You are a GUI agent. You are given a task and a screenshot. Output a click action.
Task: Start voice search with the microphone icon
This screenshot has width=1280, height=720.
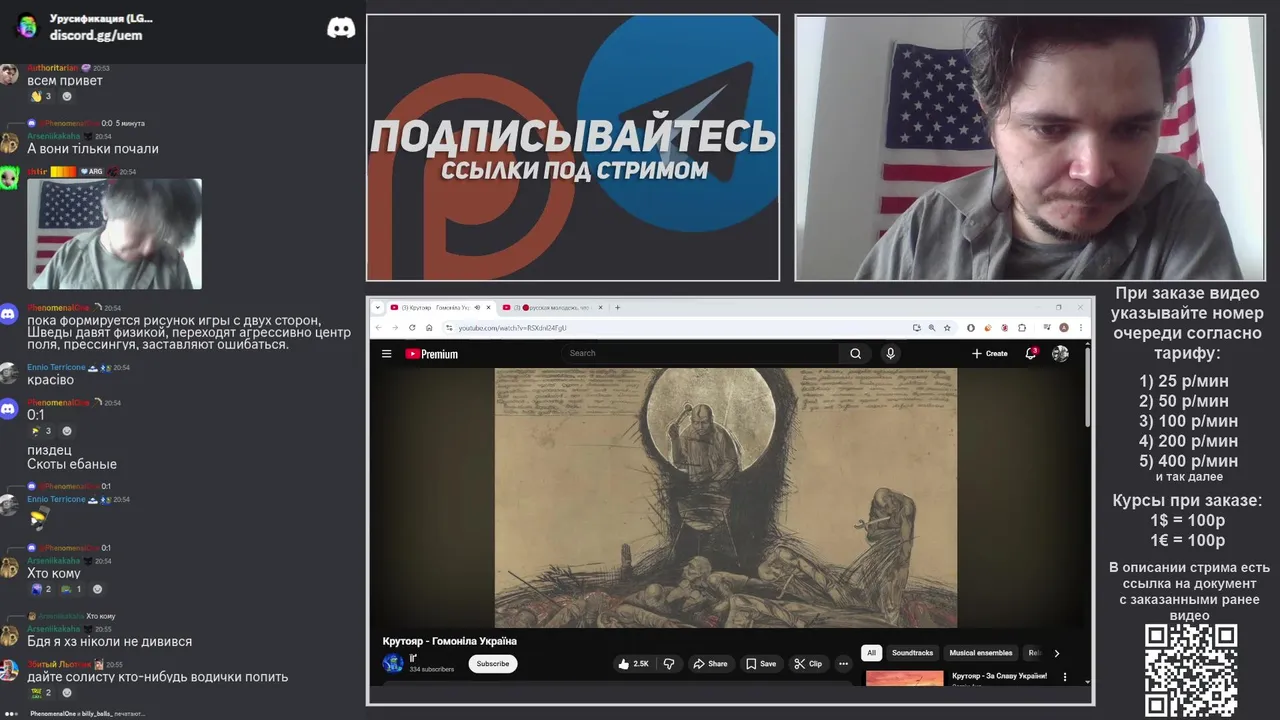[890, 353]
